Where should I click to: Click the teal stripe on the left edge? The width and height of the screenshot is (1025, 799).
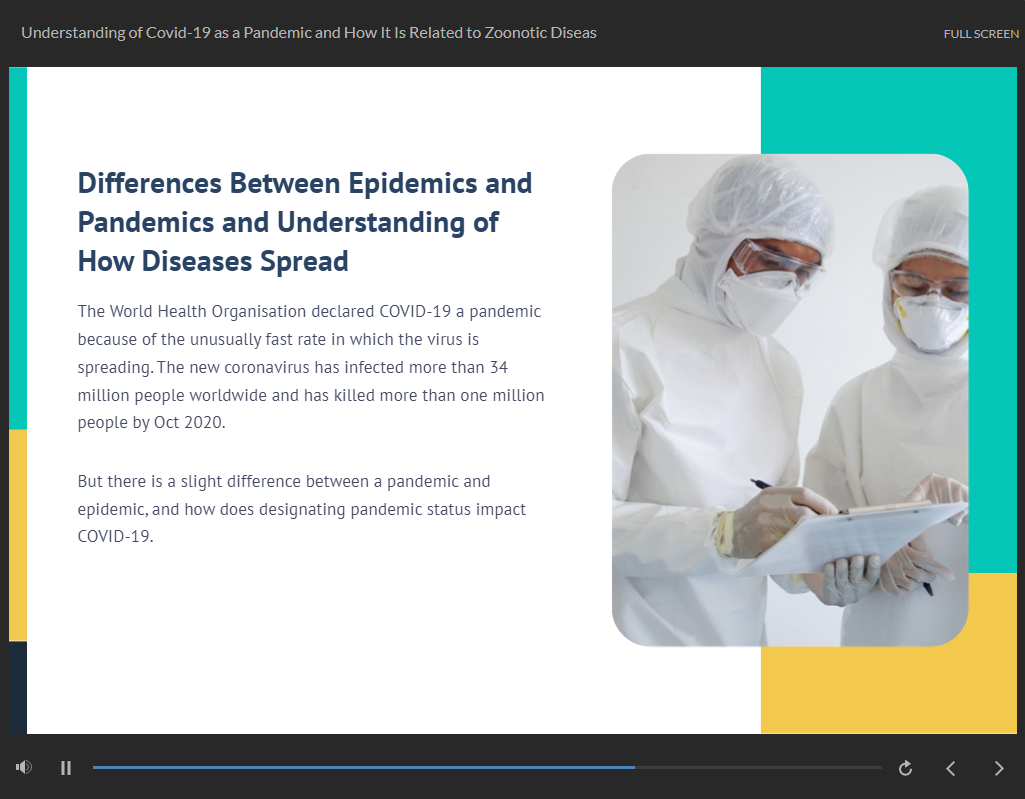pos(18,250)
